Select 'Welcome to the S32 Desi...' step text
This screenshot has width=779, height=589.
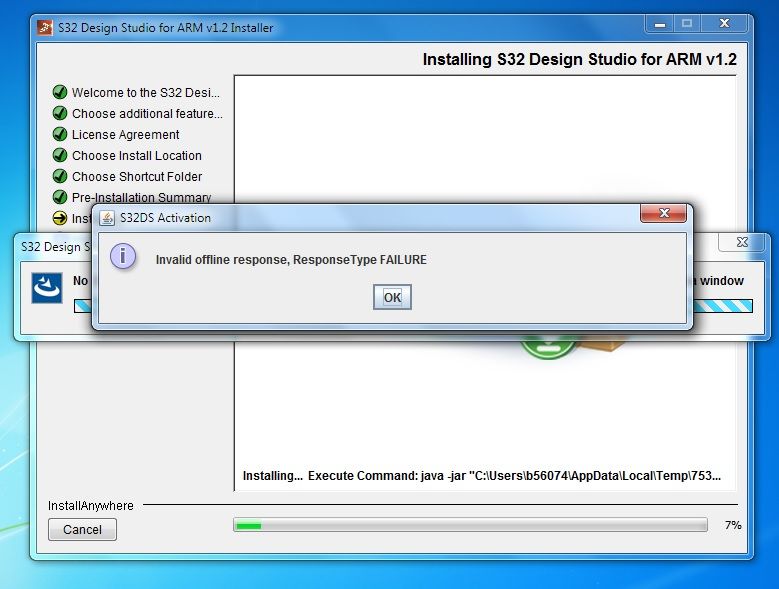click(x=146, y=92)
